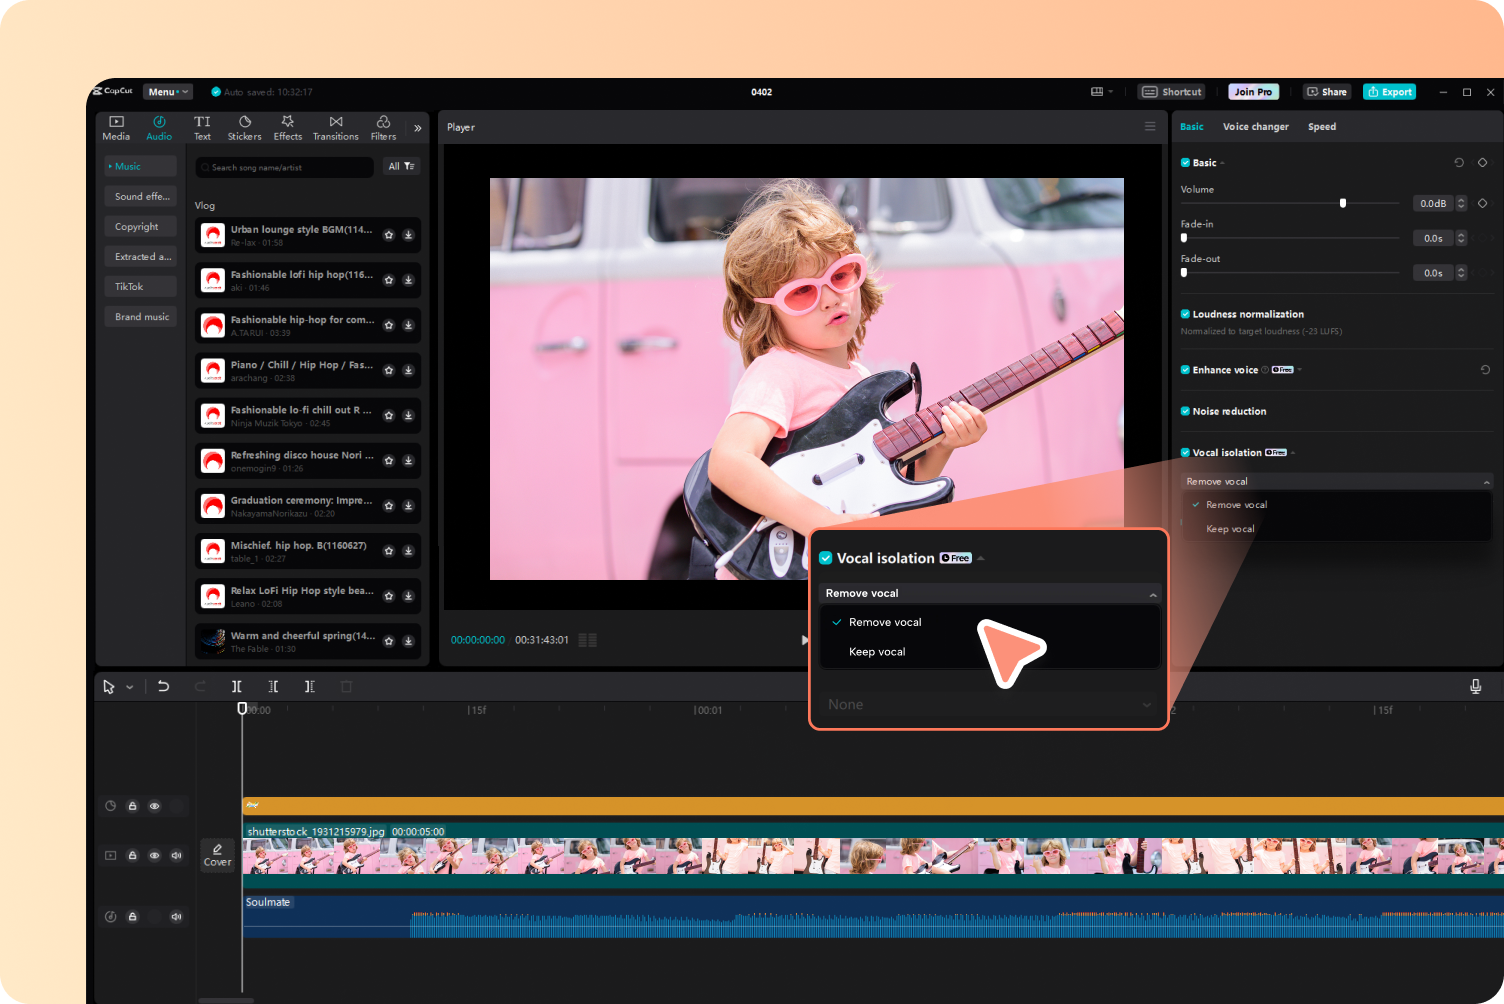Click the Delete right of playhead icon
The width and height of the screenshot is (1504, 1004).
coord(310,687)
